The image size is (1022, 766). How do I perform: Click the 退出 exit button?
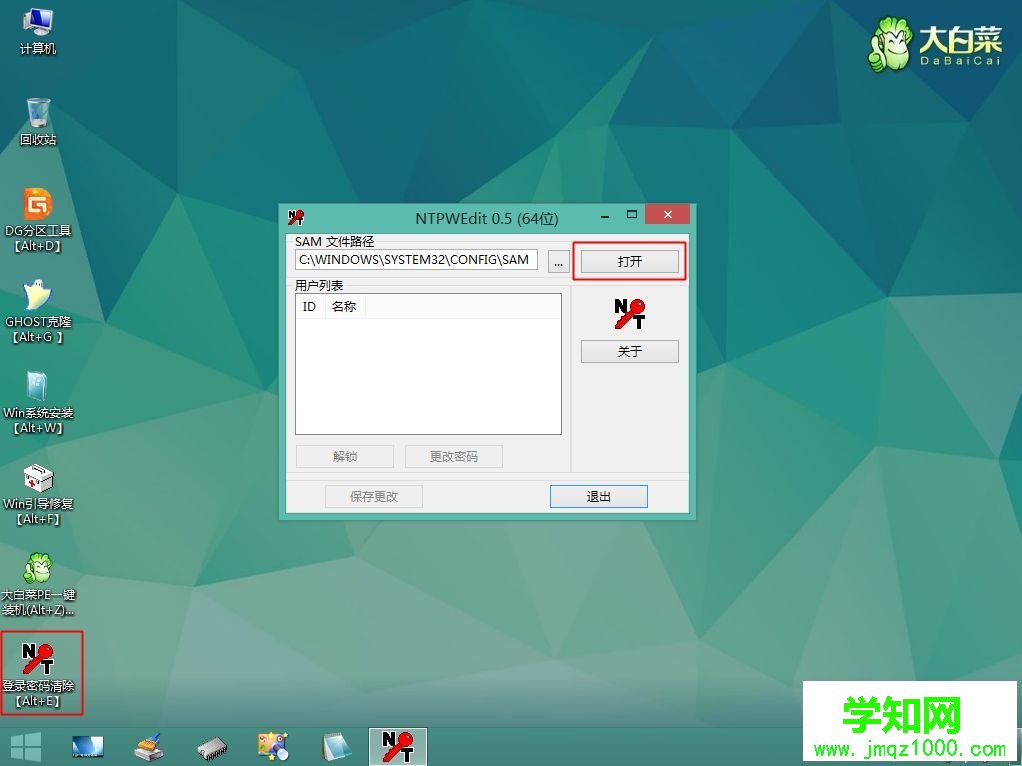pos(598,496)
